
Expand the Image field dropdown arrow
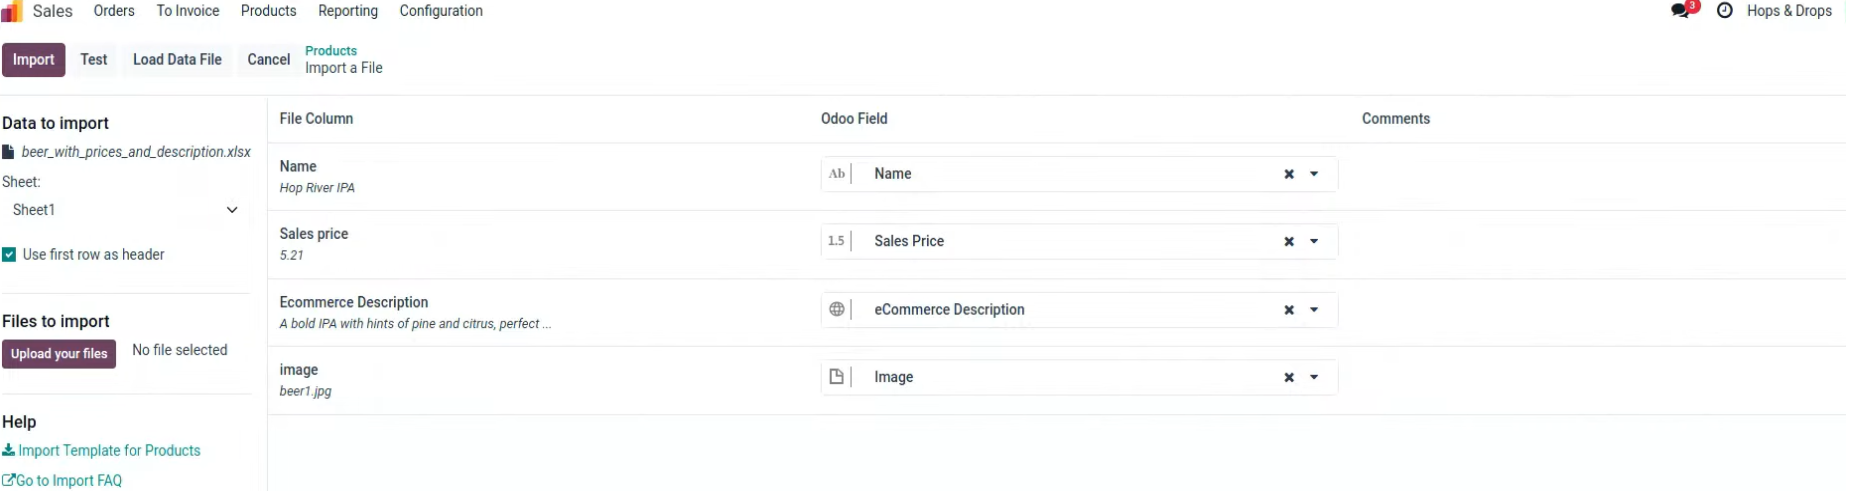[x=1314, y=377]
